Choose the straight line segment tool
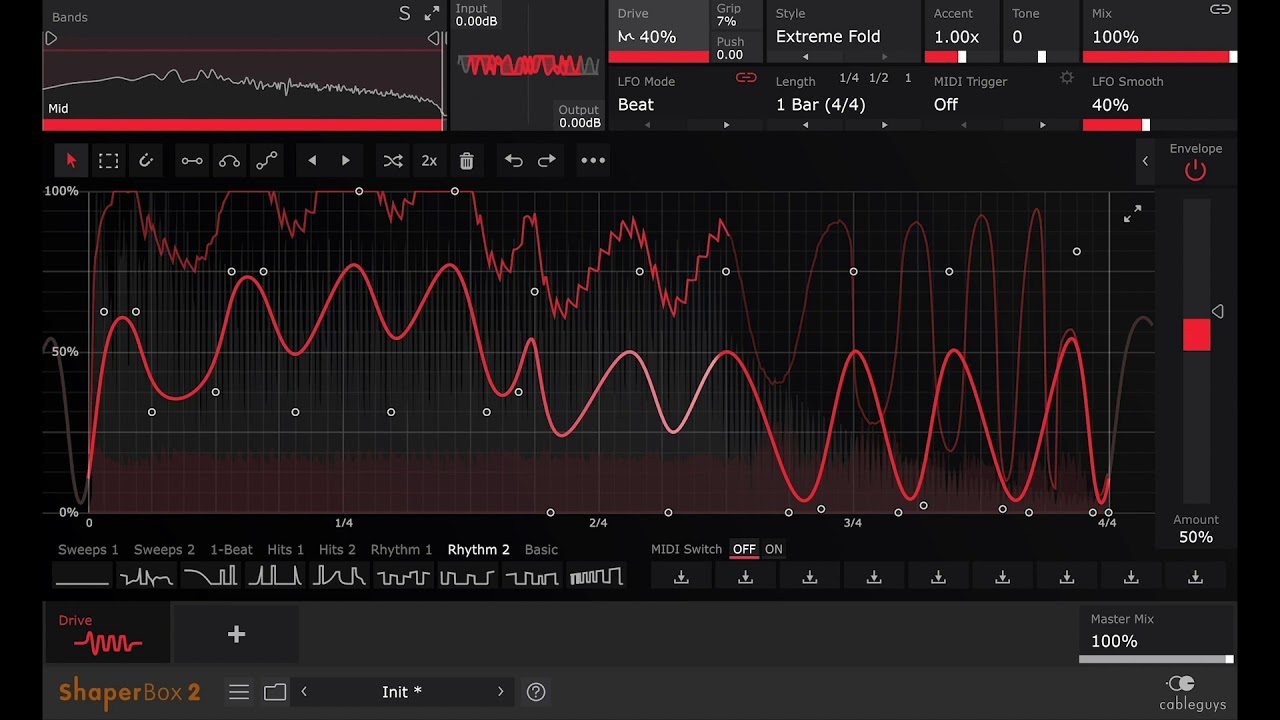This screenshot has height=720, width=1280. click(x=192, y=160)
